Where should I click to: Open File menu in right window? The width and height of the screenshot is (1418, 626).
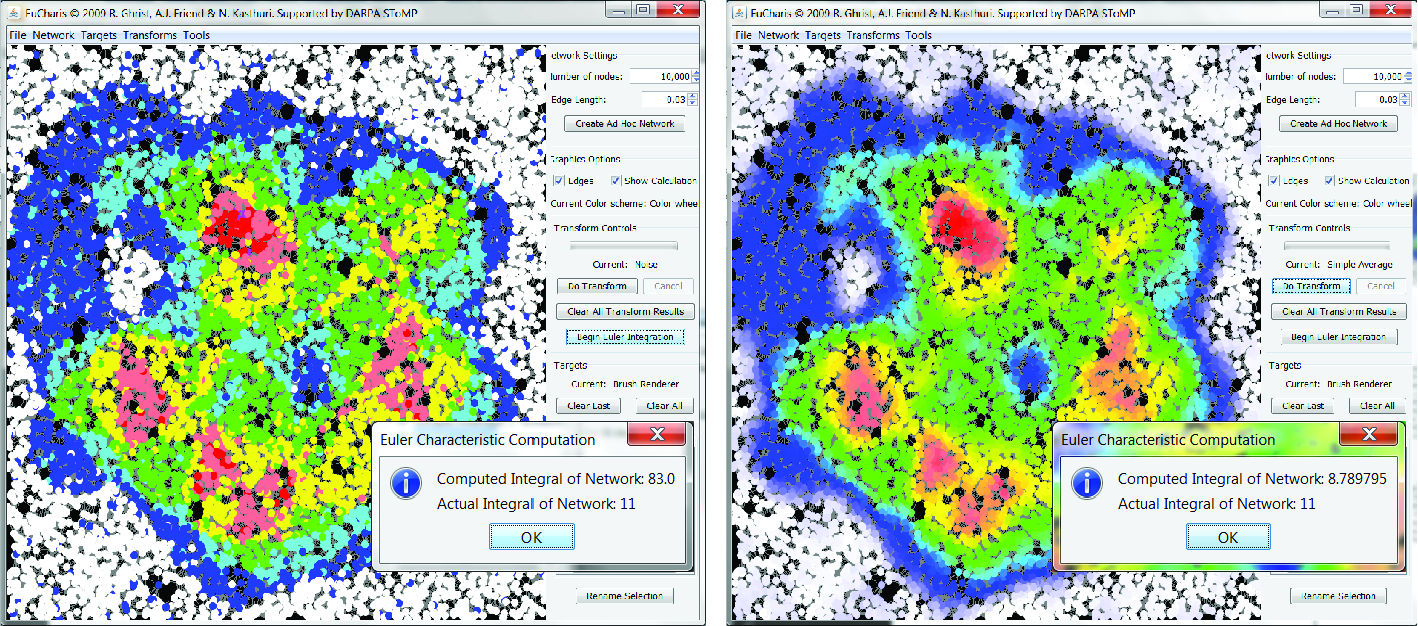(743, 35)
